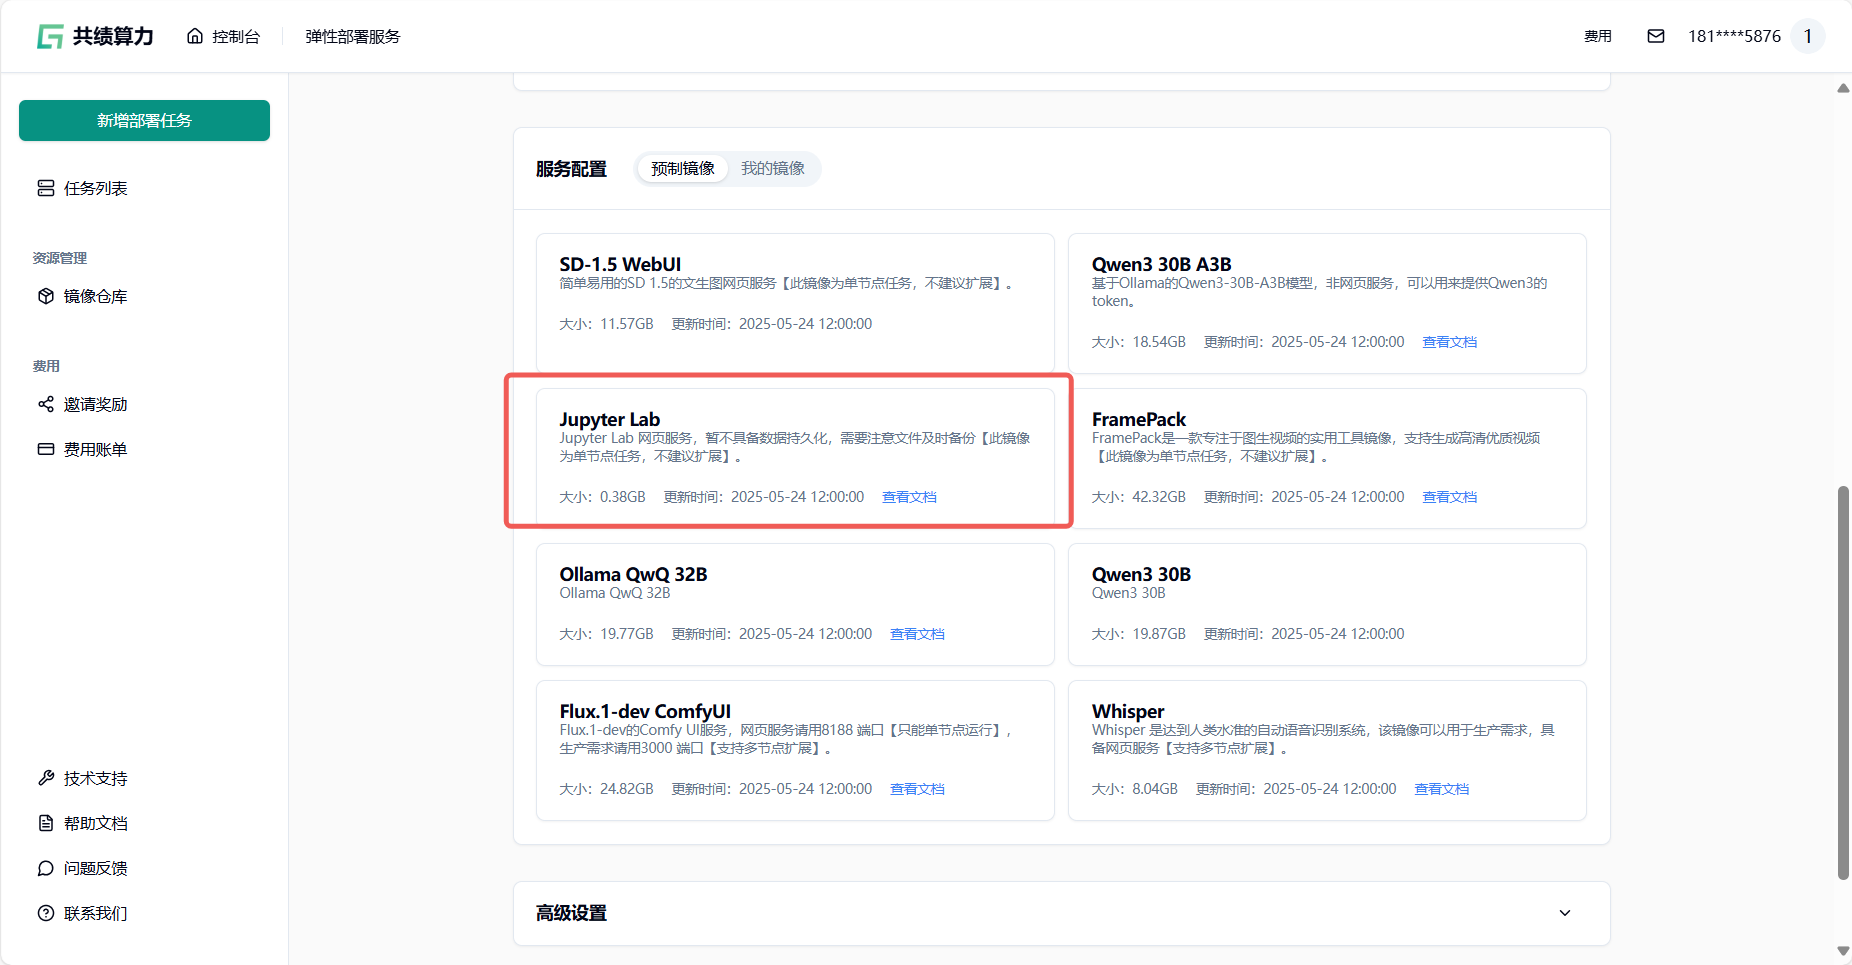
Task: Expand the 高级设置 section chevron
Action: coord(1565,913)
